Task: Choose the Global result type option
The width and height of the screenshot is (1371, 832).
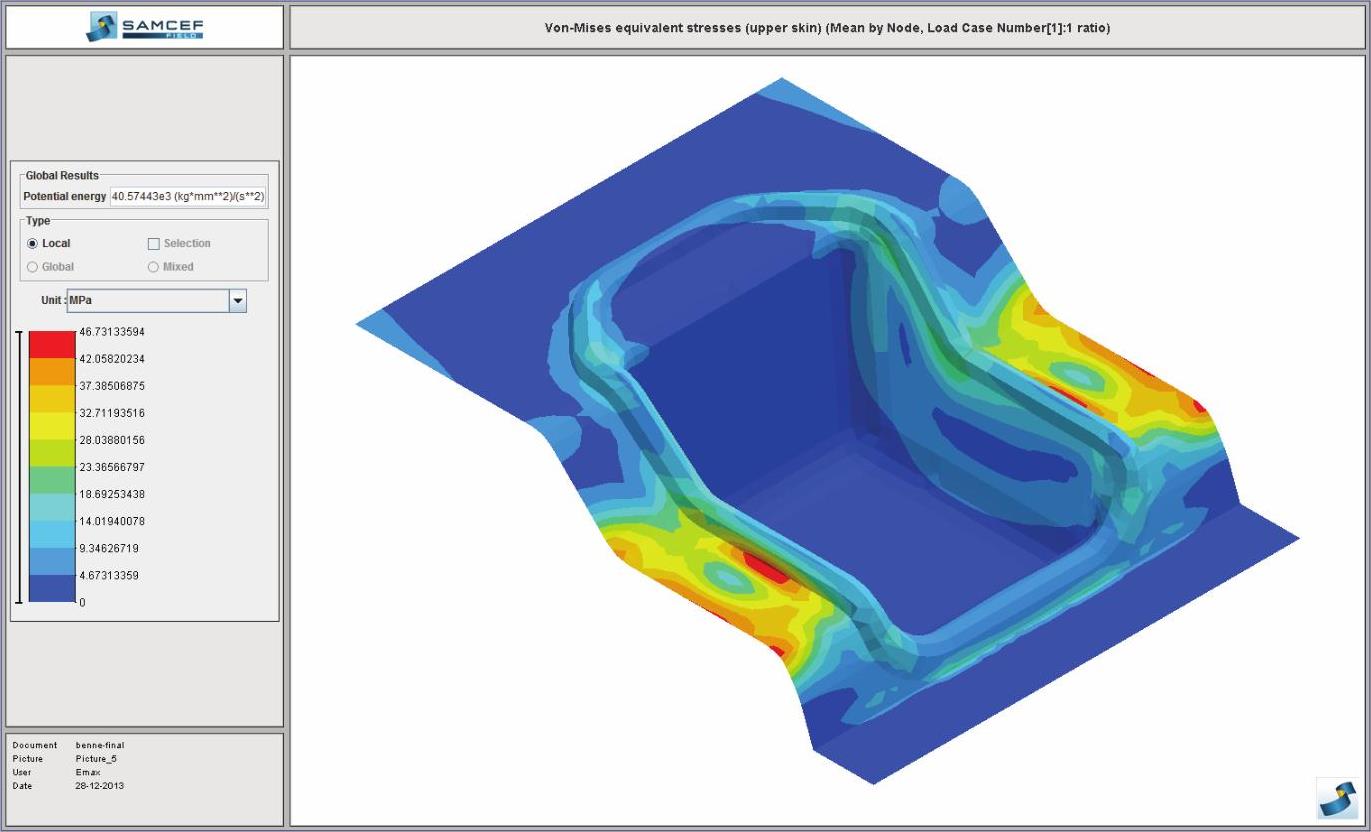Action: click(x=33, y=267)
